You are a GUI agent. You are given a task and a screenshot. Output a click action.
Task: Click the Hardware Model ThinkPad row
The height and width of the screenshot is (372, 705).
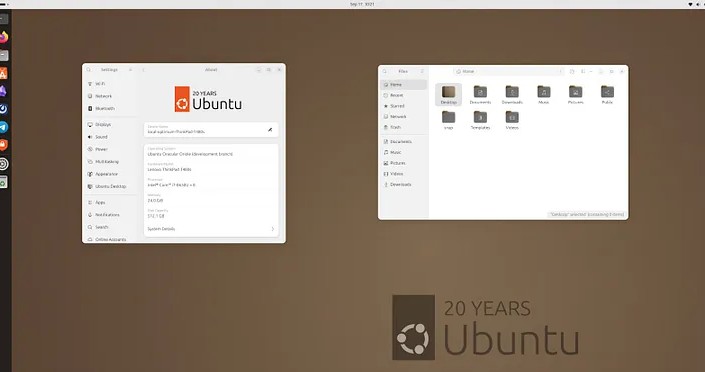tap(211, 167)
